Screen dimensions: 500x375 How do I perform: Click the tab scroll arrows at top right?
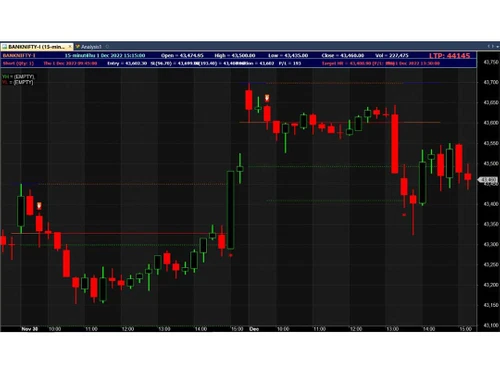[x=490, y=46]
